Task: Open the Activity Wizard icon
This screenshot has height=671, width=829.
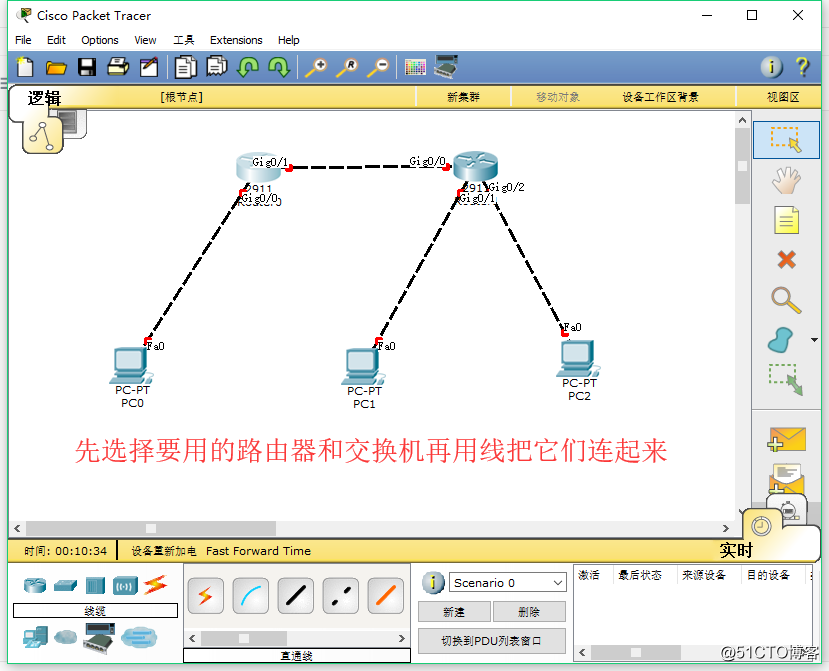Action: click(x=149, y=67)
